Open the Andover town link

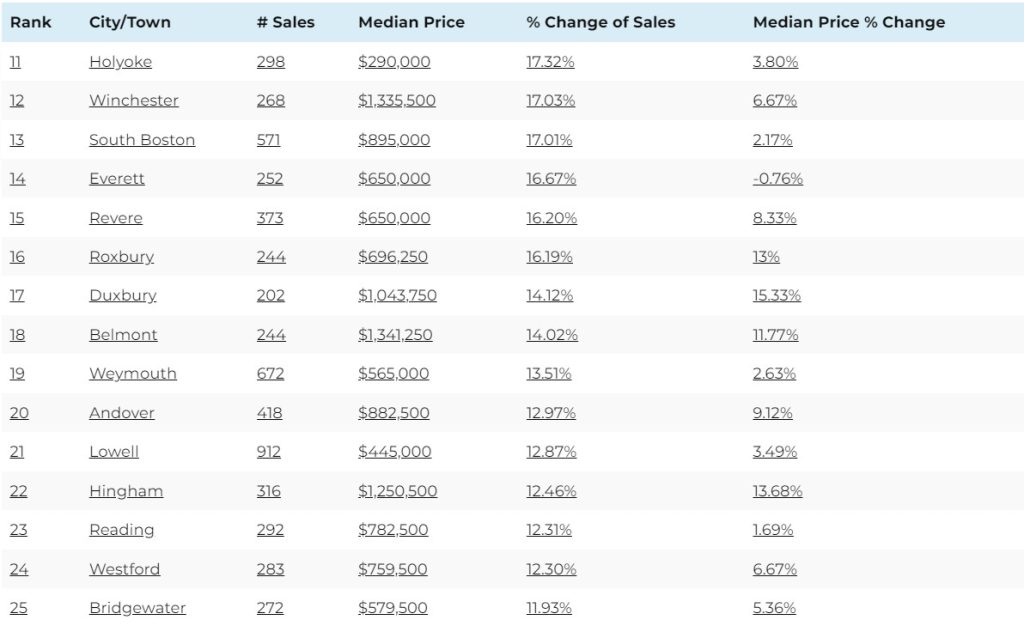[x=121, y=413]
